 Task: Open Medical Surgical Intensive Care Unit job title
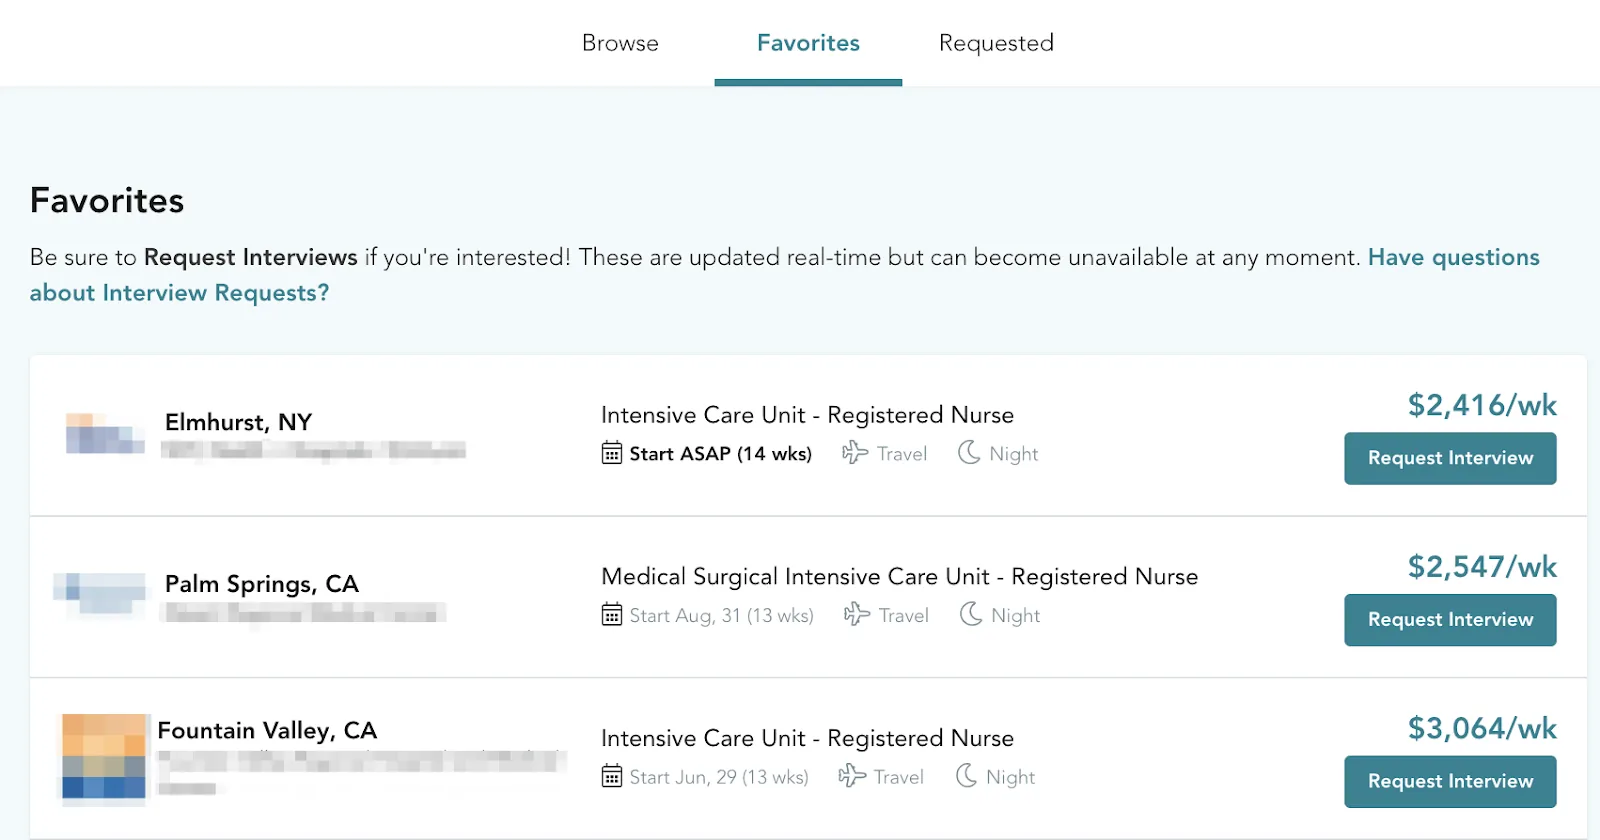click(899, 577)
